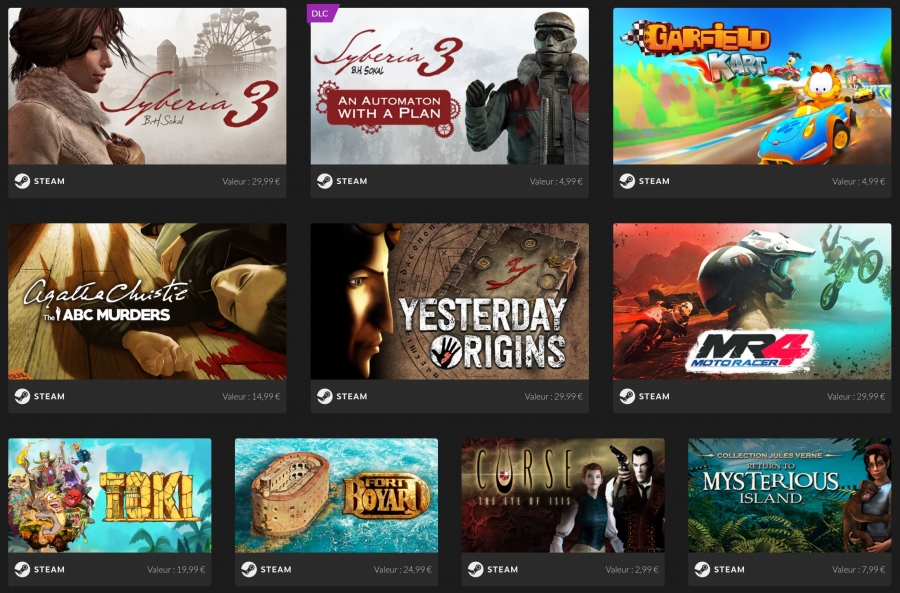Click the Steam icon under Syberia 3

22,181
